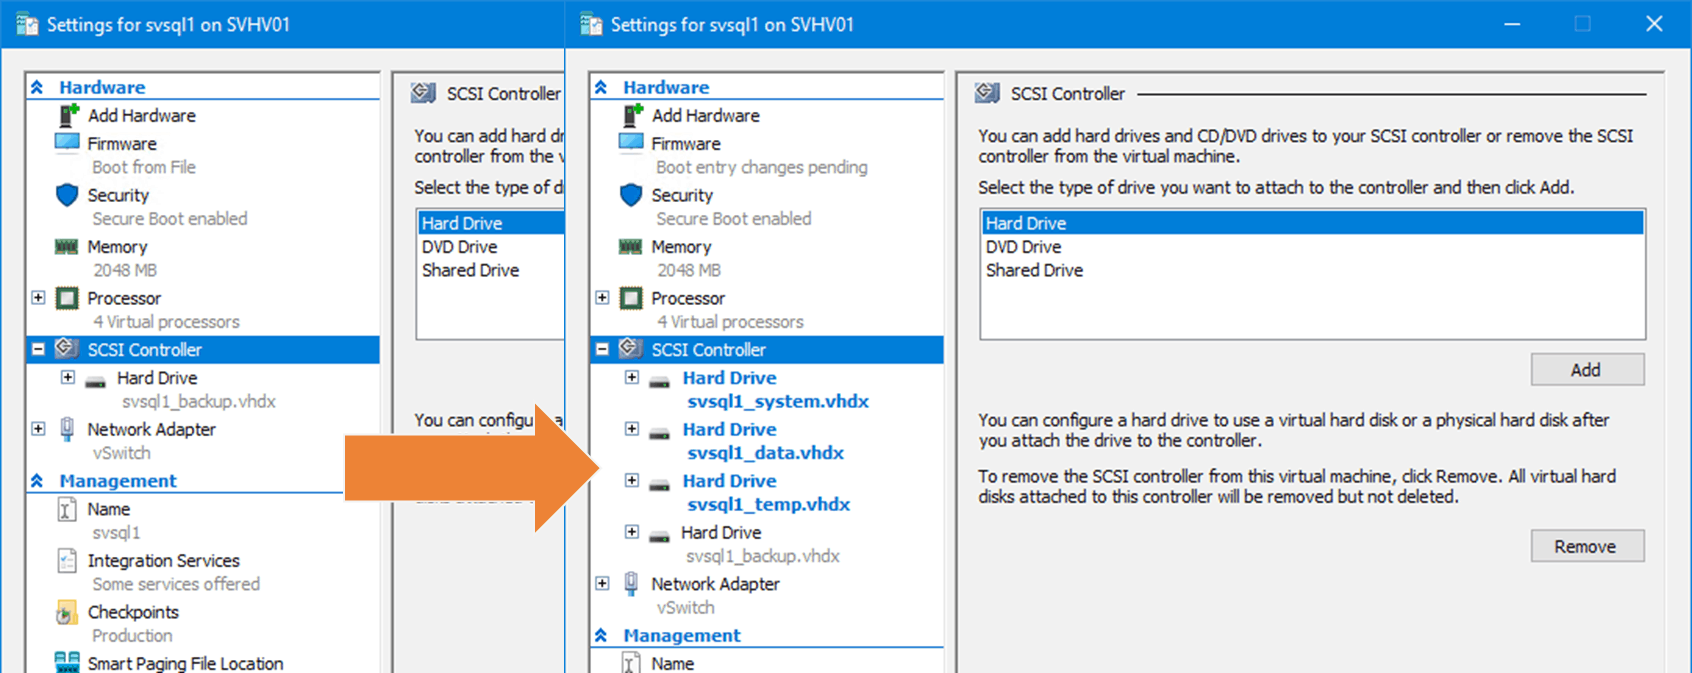Expand the Processor node in right window
The height and width of the screenshot is (673, 1692).
(x=602, y=297)
